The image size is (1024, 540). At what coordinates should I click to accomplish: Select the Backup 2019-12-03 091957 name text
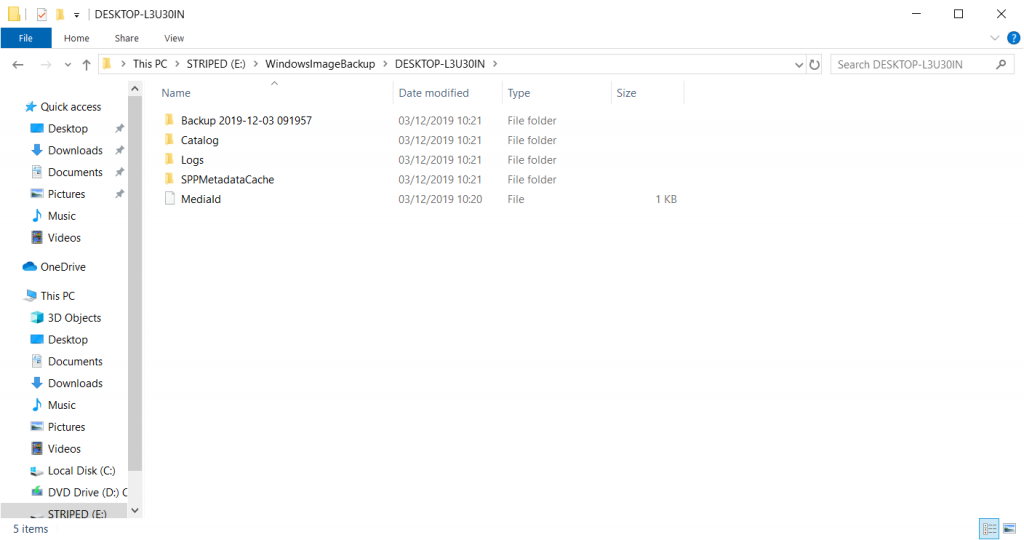pos(246,120)
